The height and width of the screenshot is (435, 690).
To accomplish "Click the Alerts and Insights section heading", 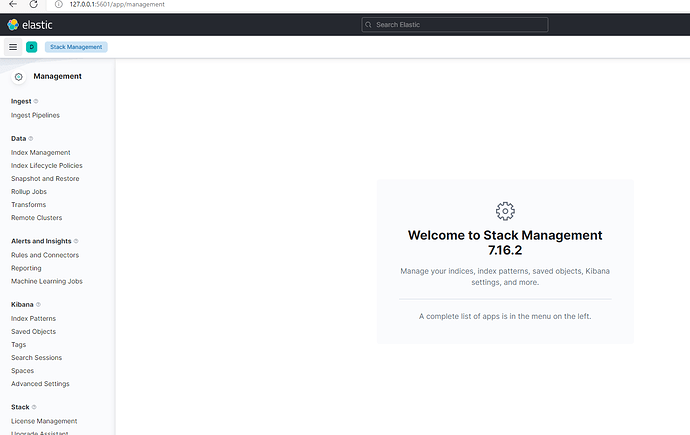I will tap(41, 241).
